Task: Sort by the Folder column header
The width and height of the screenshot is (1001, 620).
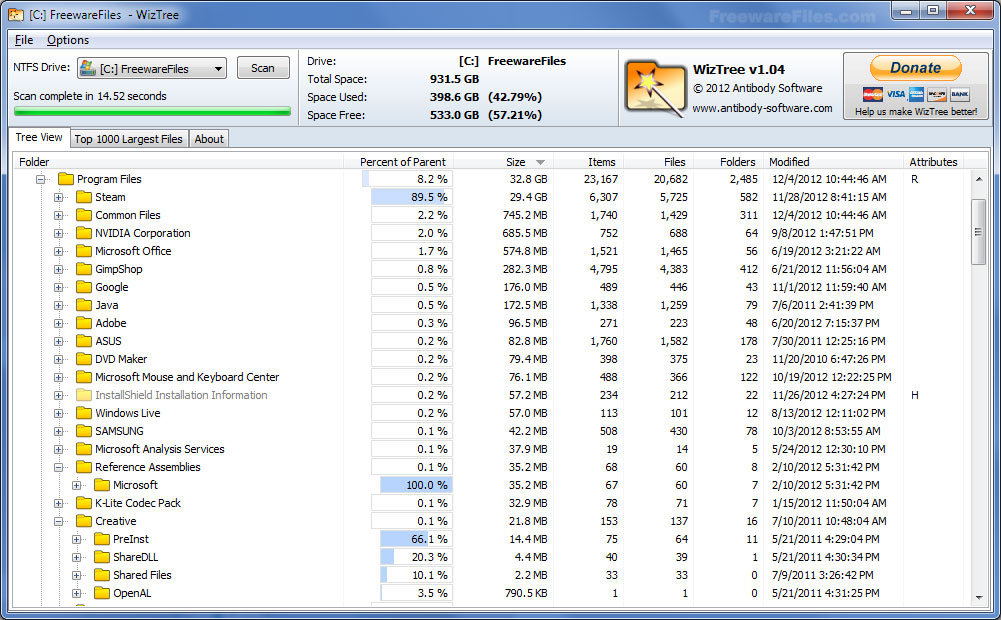Action: click(x=179, y=162)
